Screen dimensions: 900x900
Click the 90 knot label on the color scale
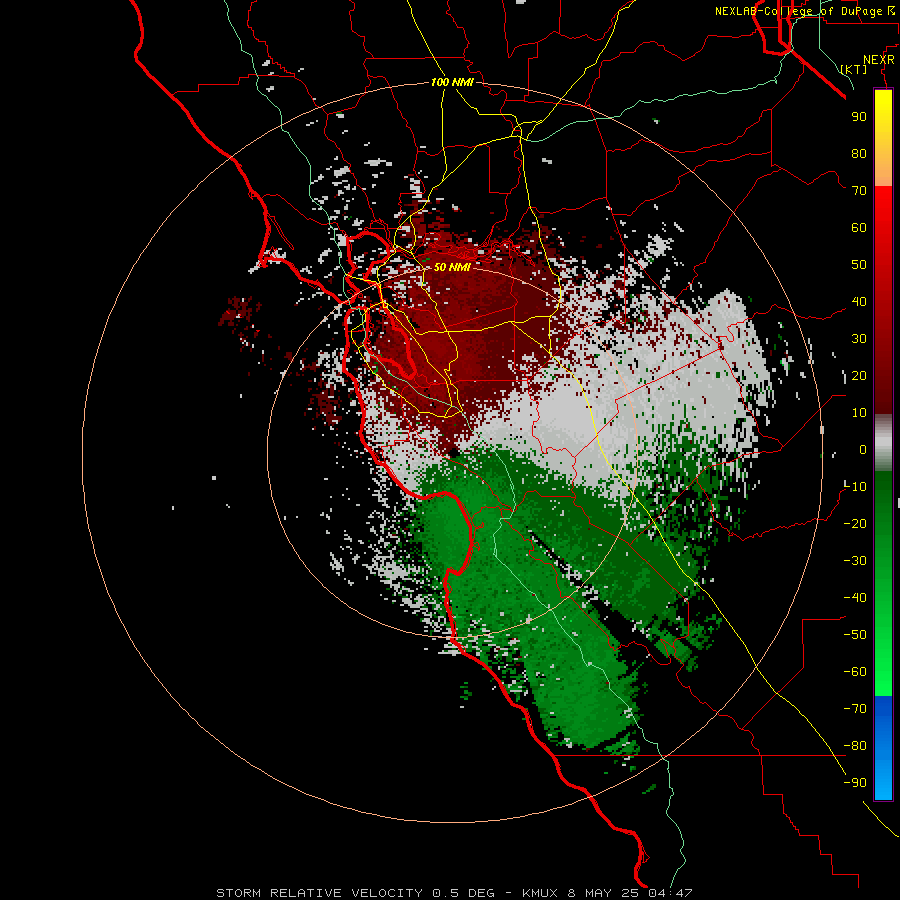click(x=859, y=117)
